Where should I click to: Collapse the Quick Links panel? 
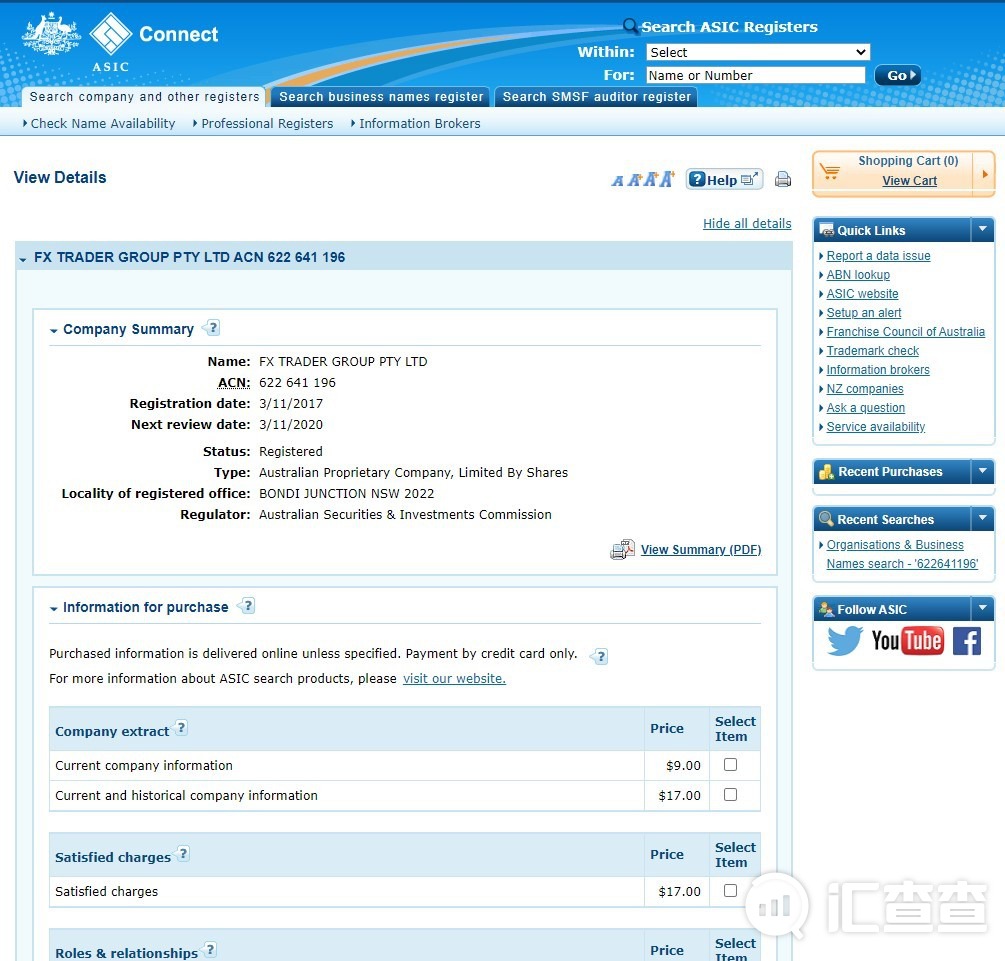[983, 230]
